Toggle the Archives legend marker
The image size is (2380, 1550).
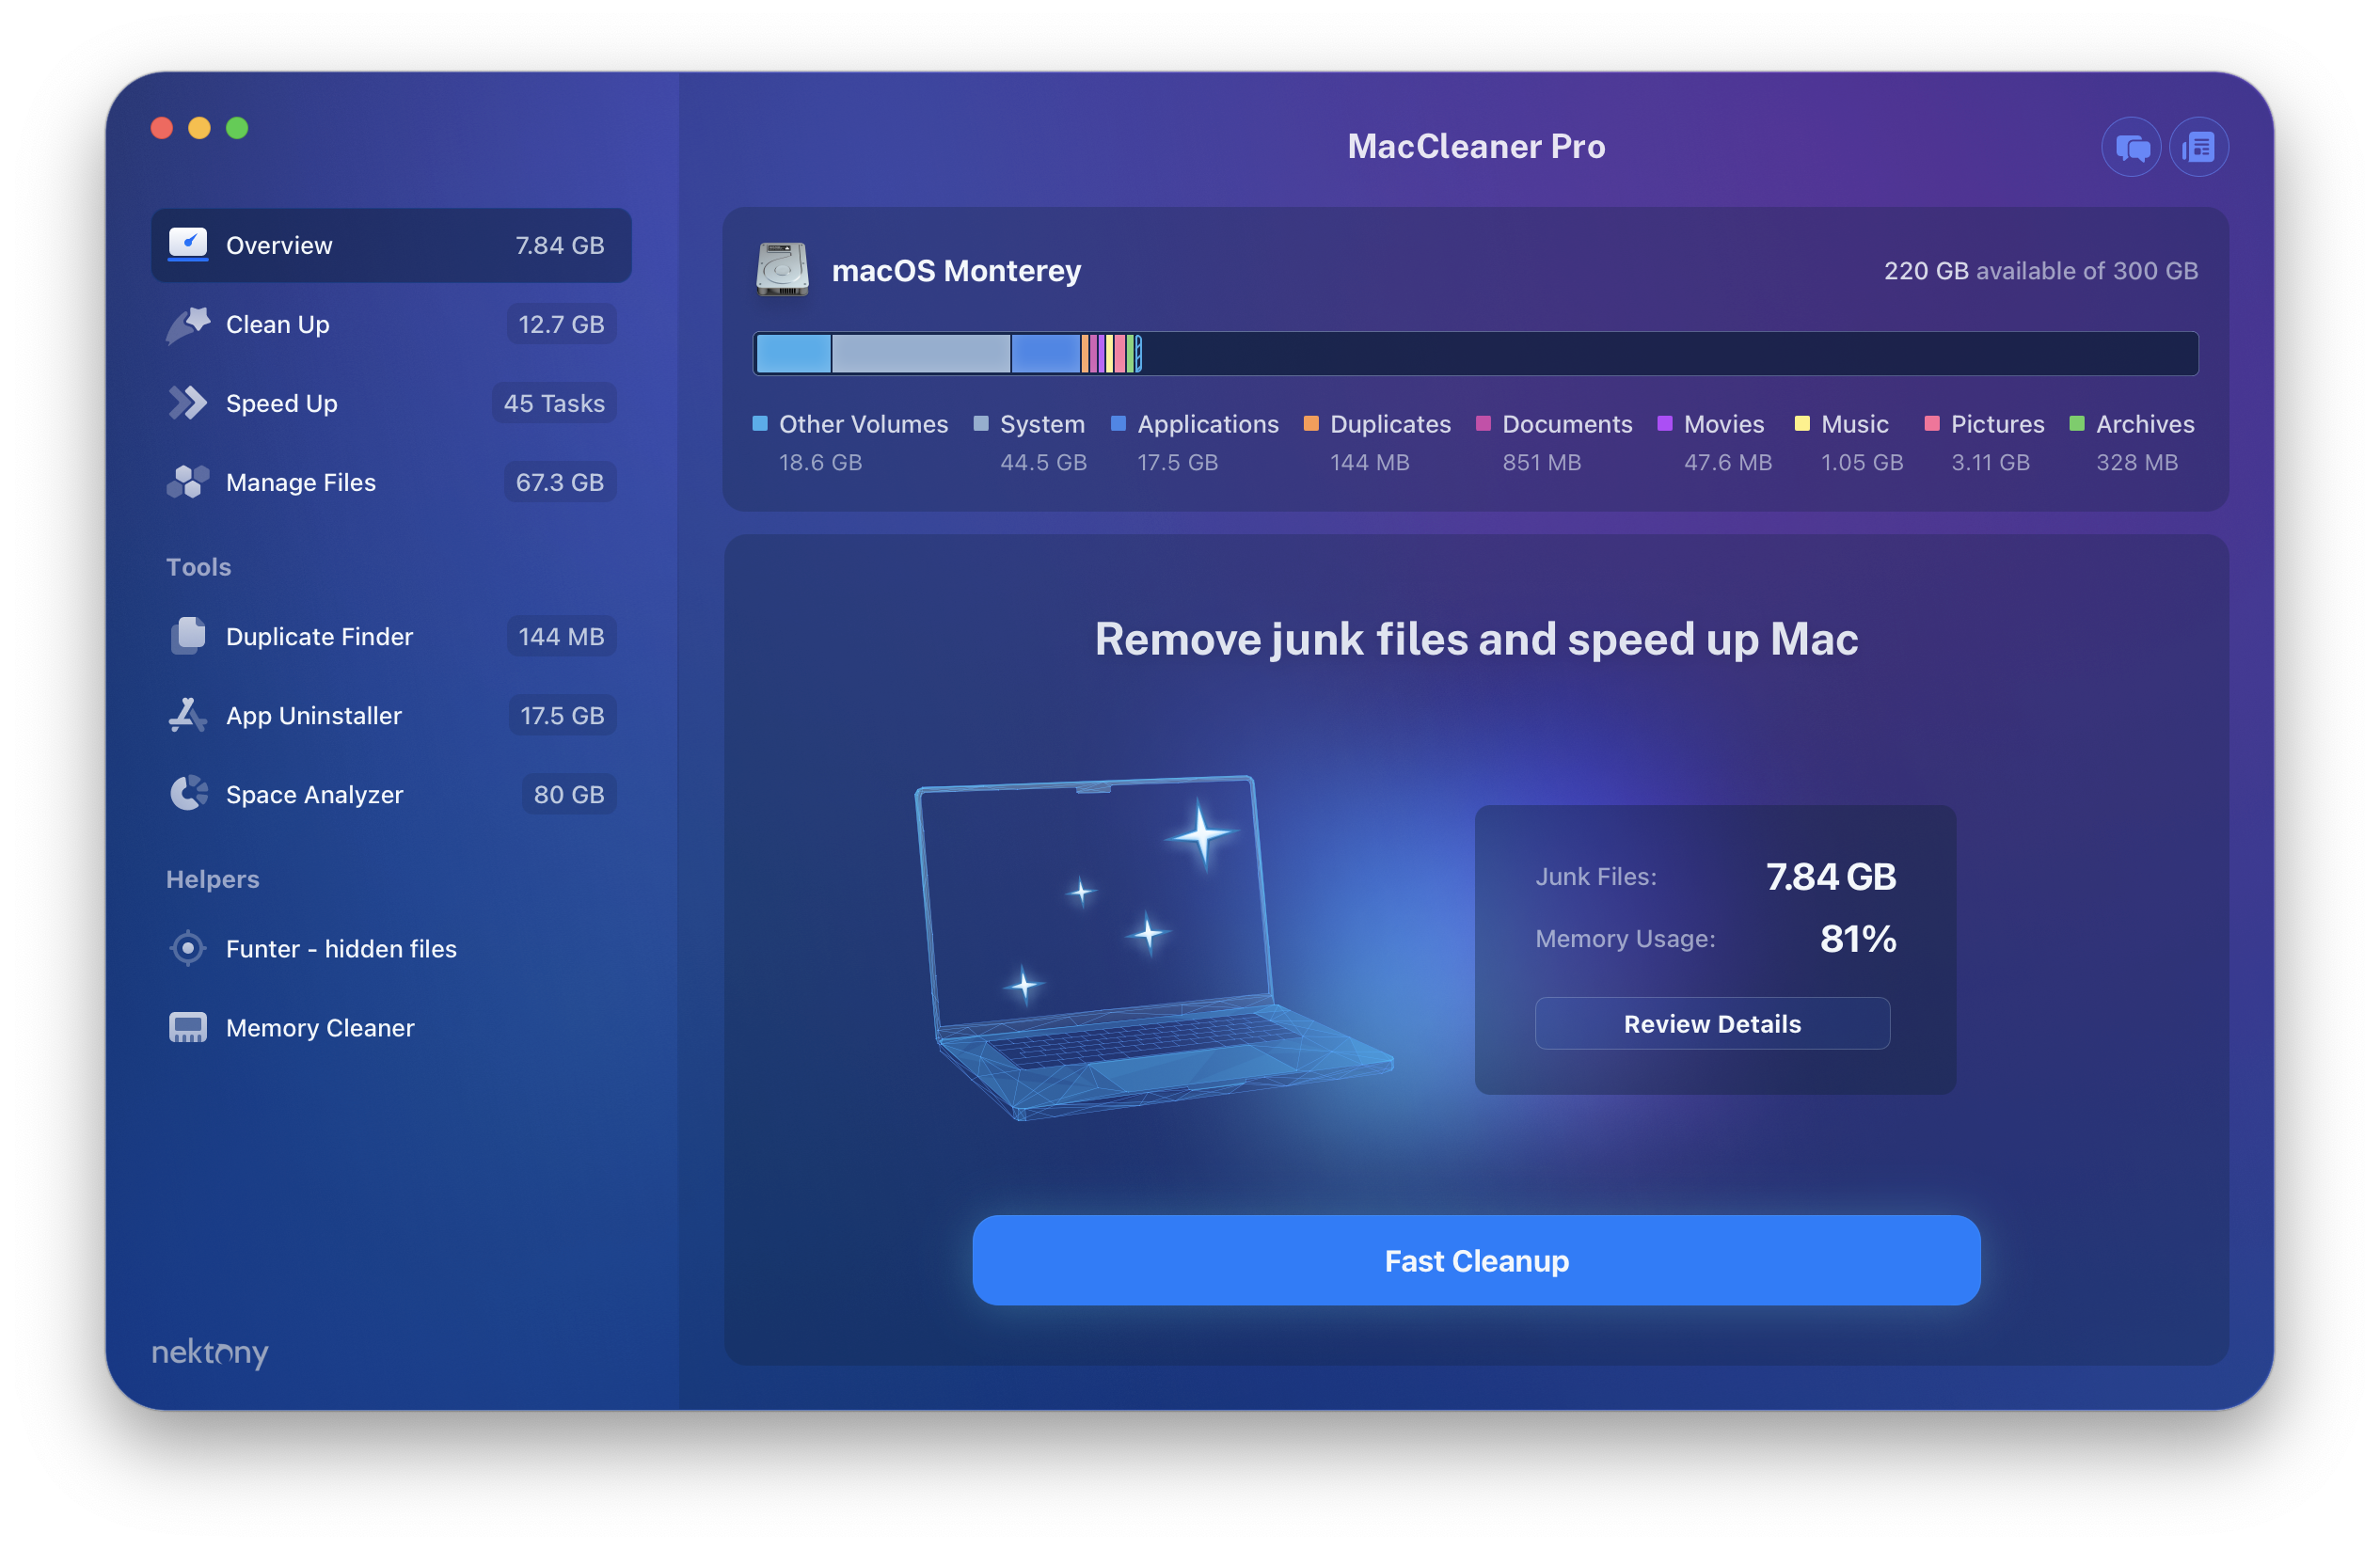pos(2075,423)
